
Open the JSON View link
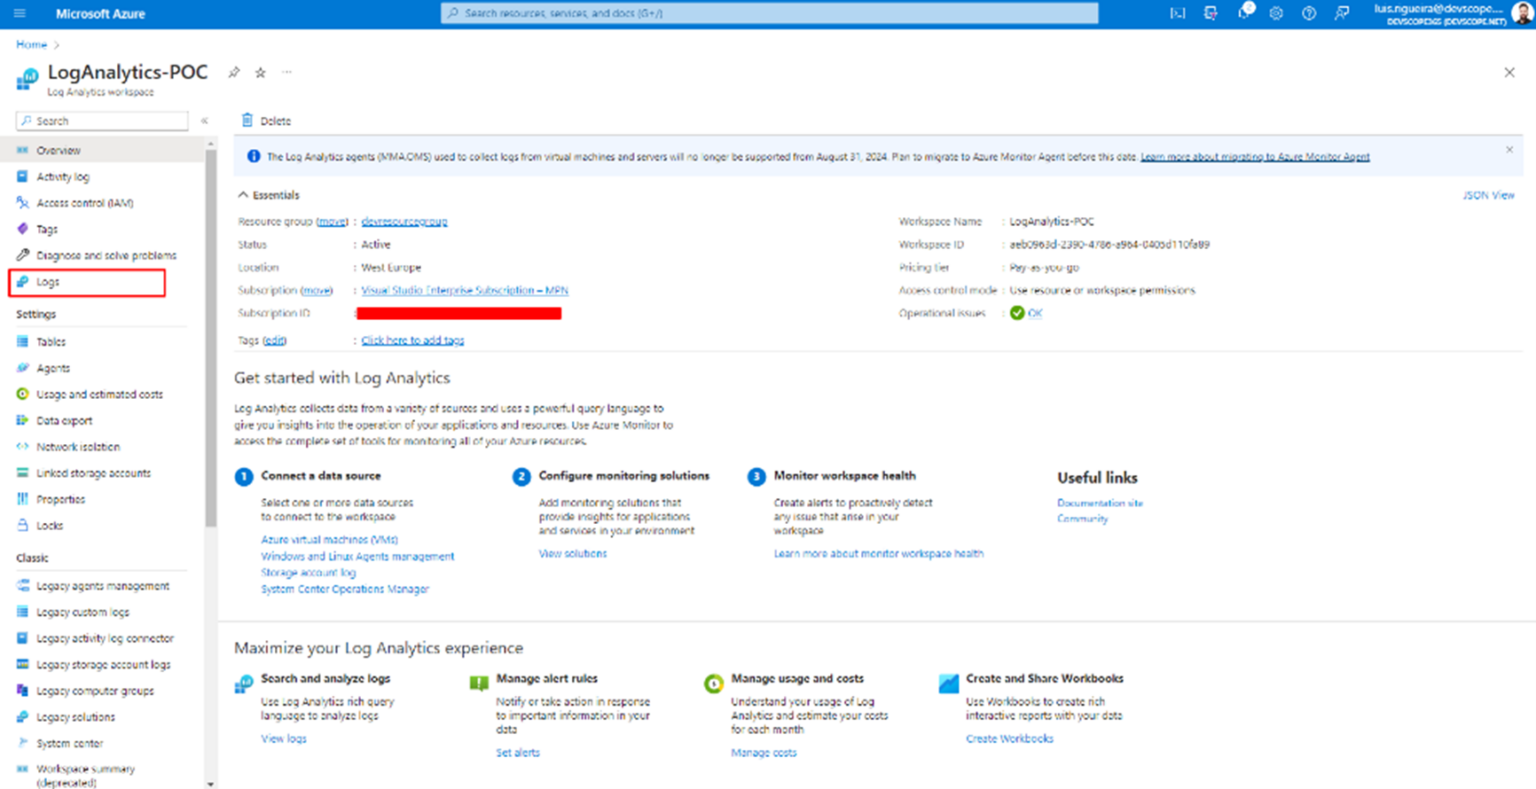pos(1487,195)
